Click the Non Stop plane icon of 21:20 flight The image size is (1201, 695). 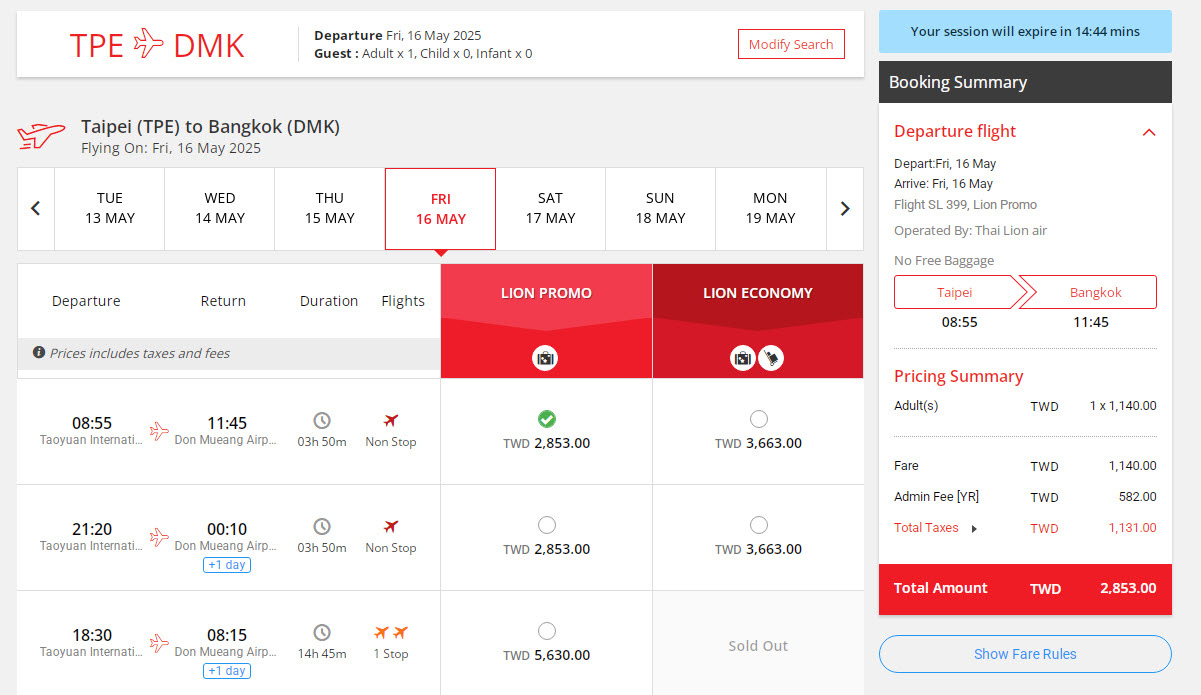tap(391, 526)
